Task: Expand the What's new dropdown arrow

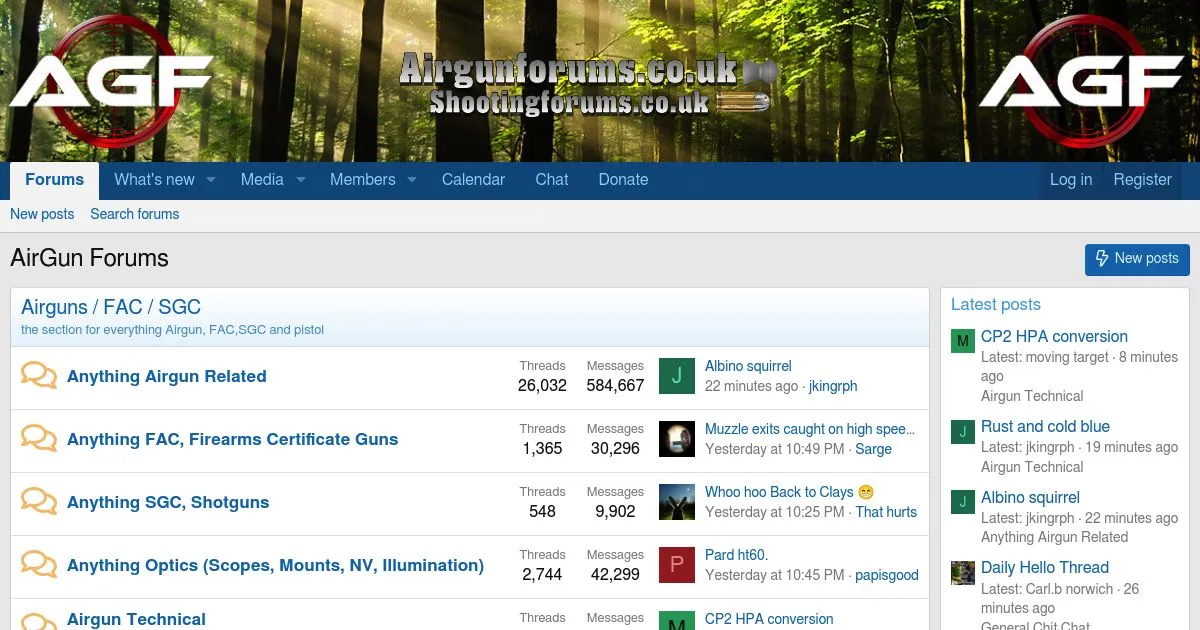Action: click(x=211, y=180)
